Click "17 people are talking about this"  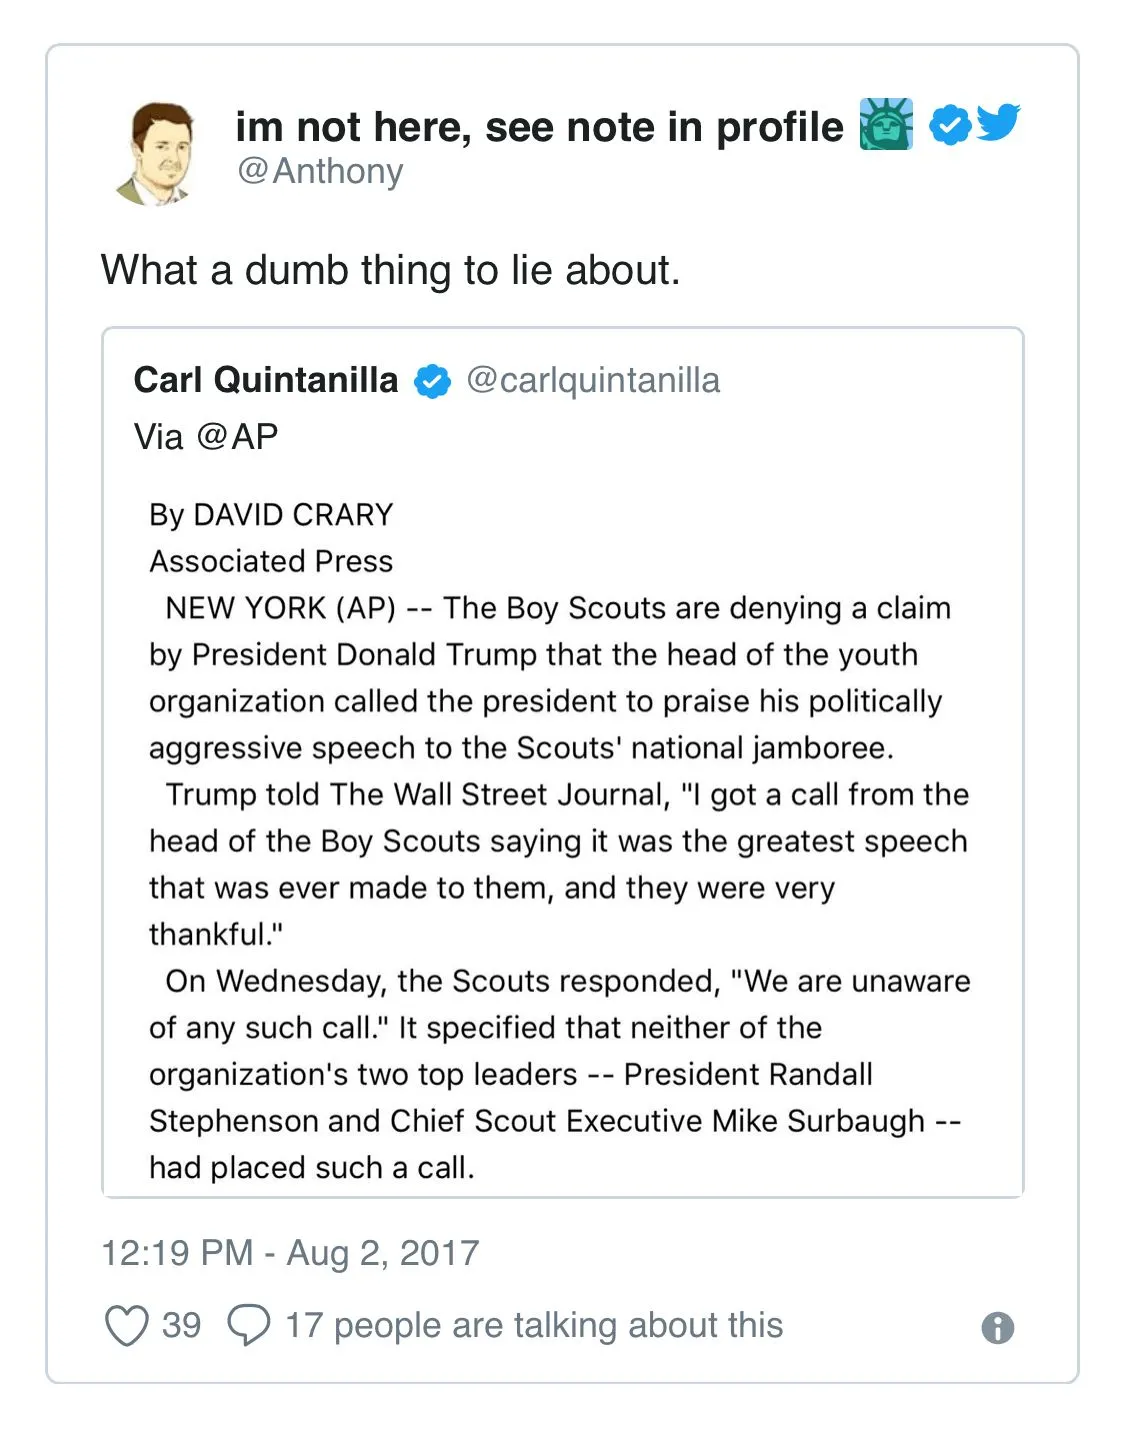pos(534,1325)
